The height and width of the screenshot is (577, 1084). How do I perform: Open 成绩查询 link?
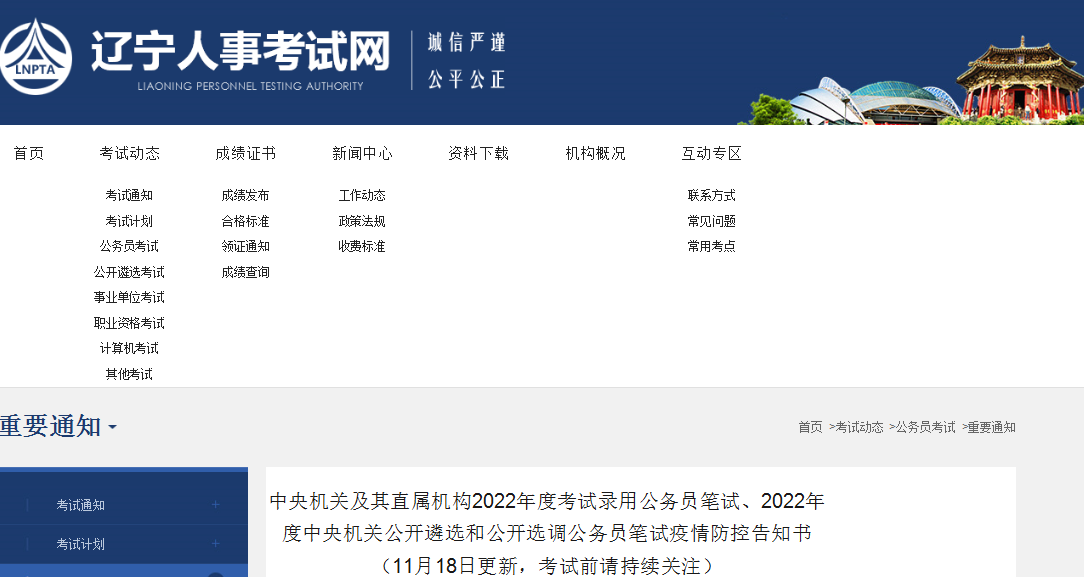(245, 272)
